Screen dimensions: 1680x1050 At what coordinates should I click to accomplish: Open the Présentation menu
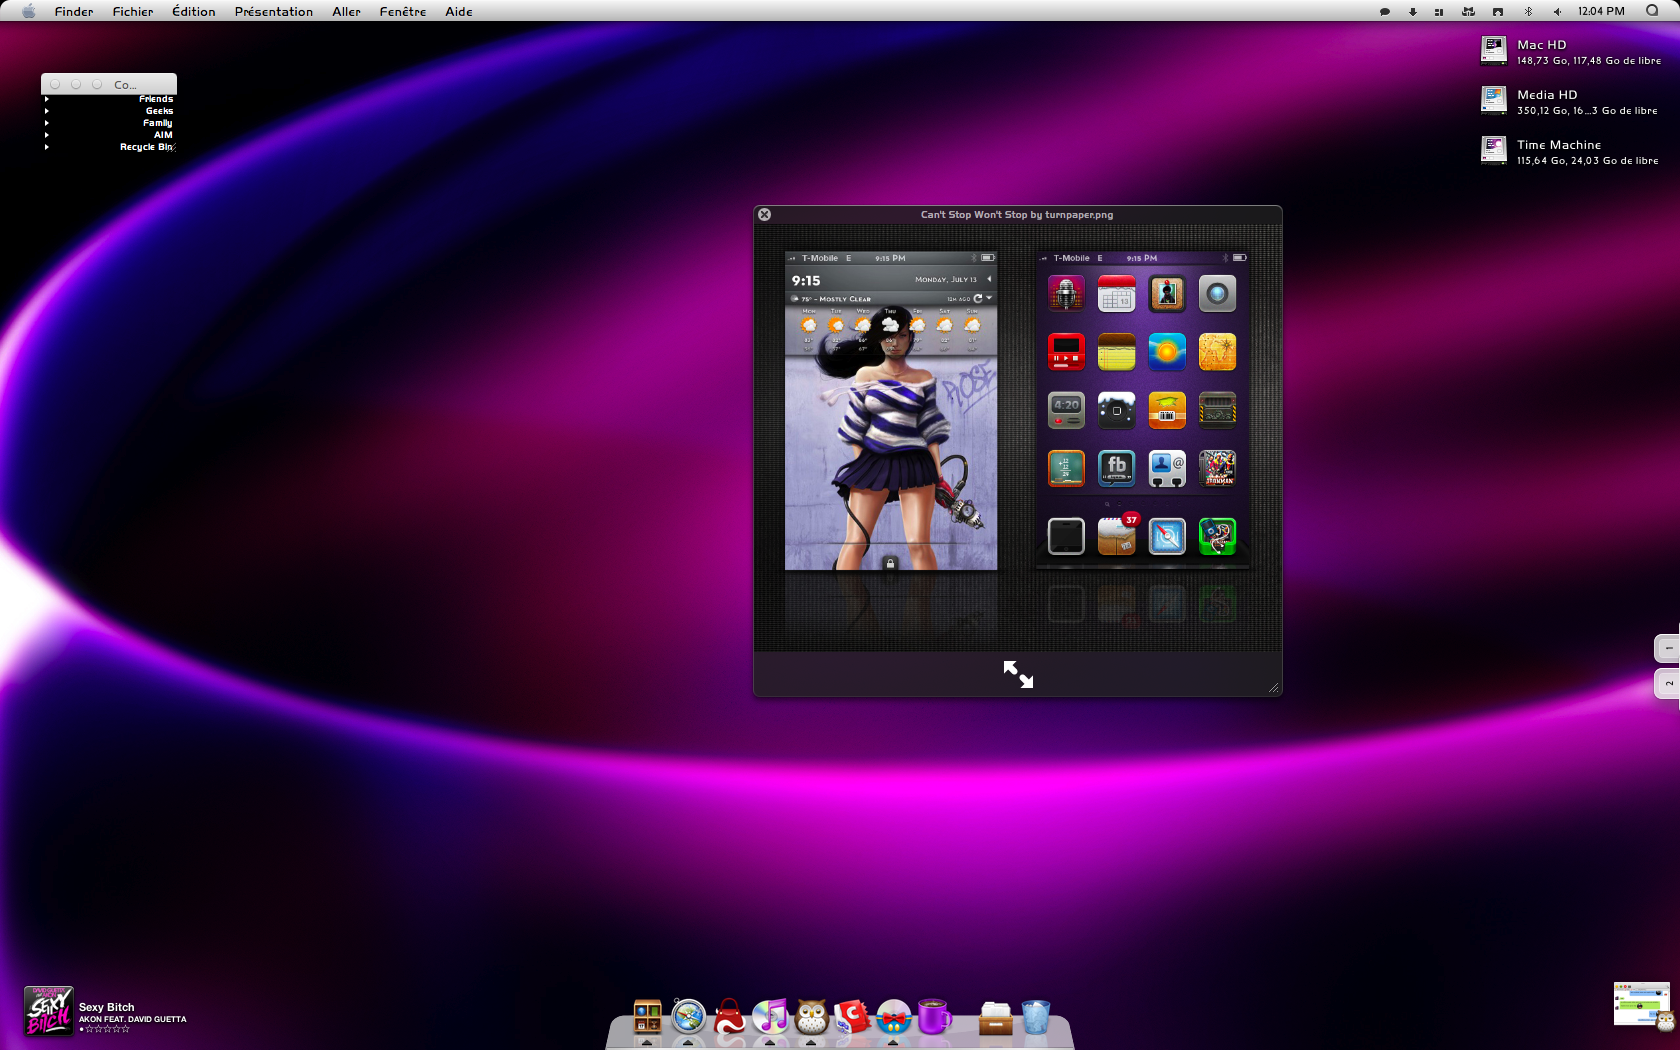[274, 11]
